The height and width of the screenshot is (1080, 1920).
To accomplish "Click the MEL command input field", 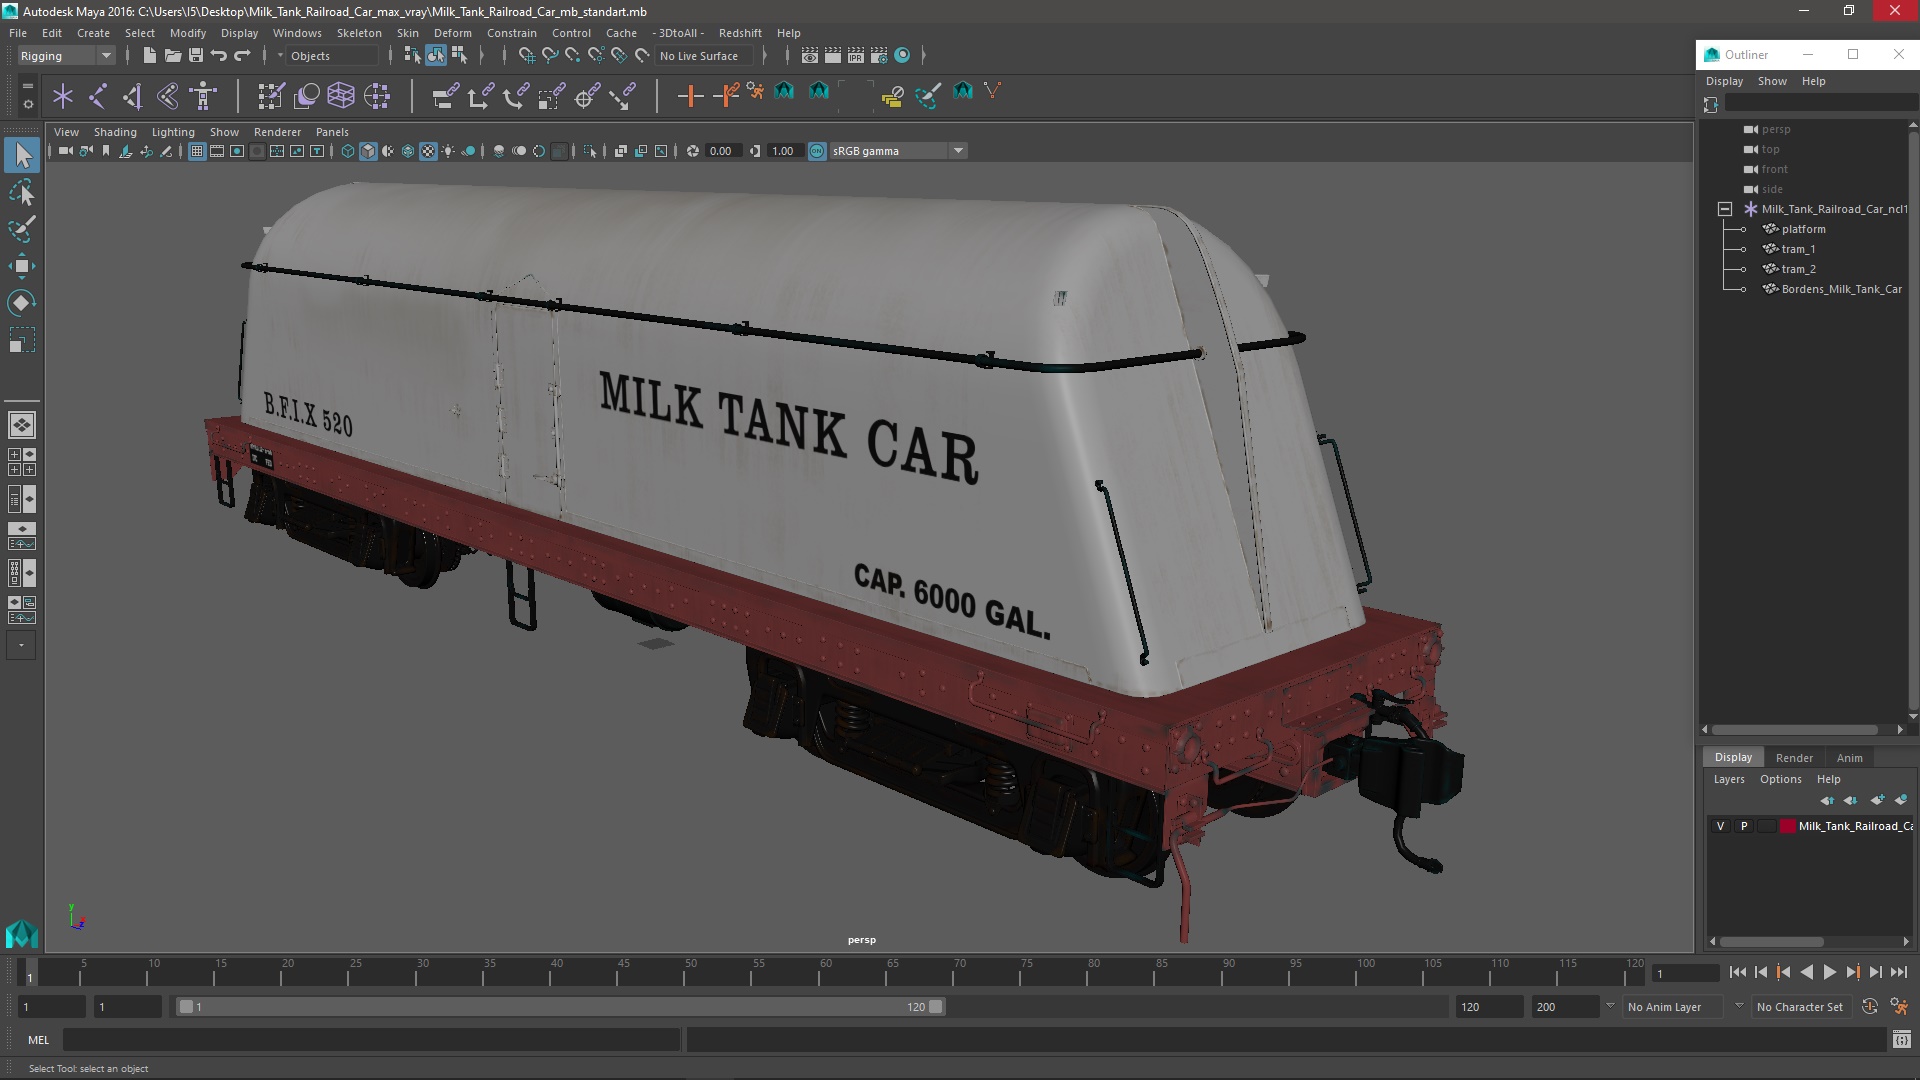I will tap(372, 1040).
